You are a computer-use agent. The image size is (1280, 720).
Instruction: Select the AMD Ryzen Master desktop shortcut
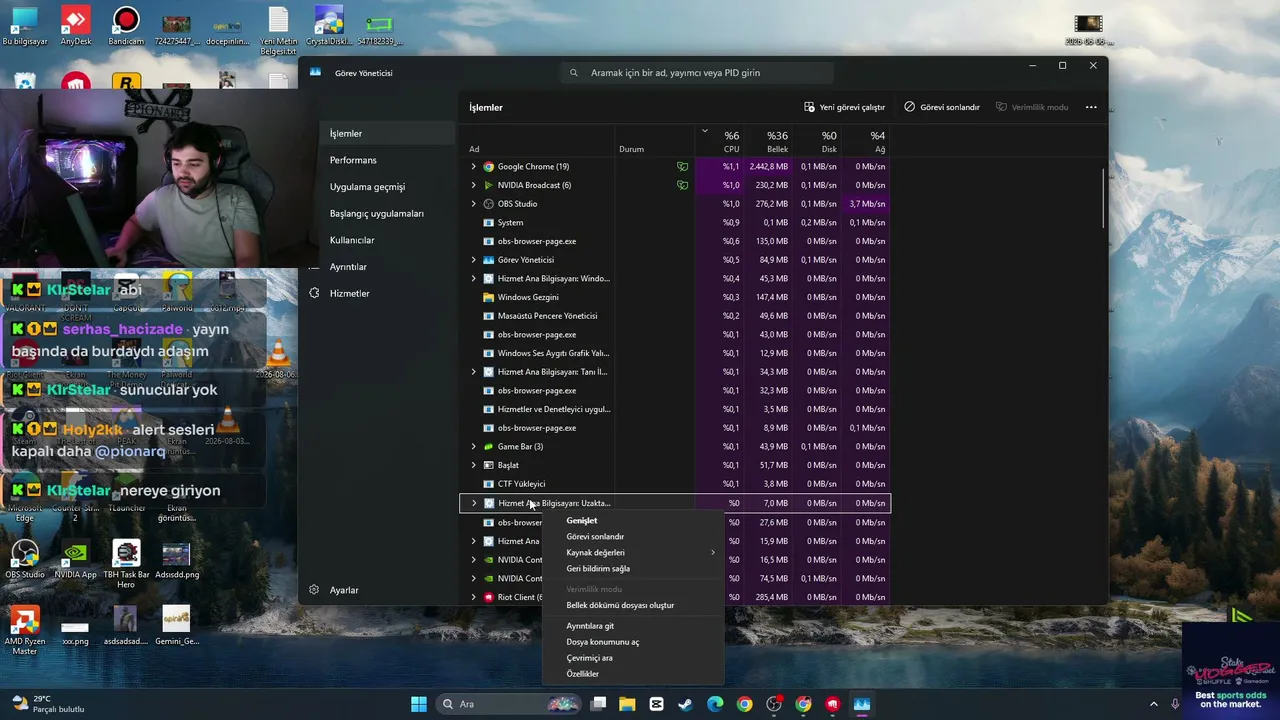(x=24, y=630)
